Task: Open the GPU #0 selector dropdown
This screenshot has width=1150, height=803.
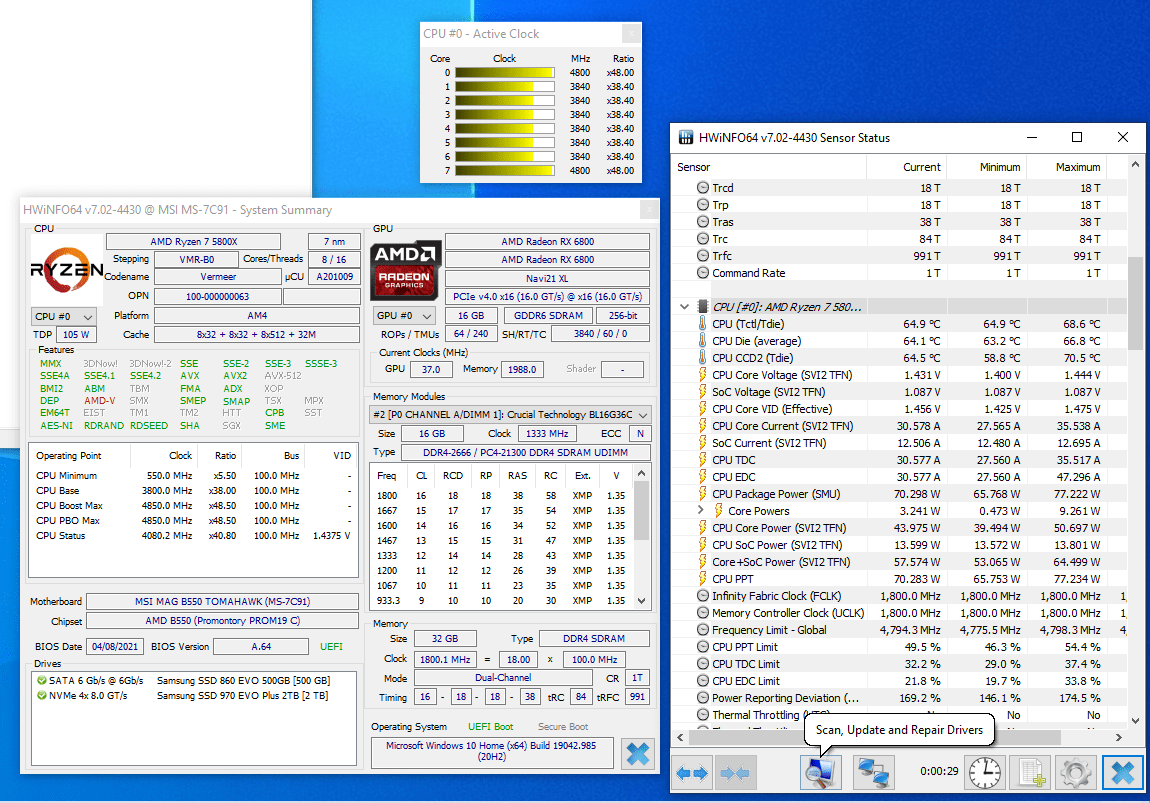Action: (404, 315)
